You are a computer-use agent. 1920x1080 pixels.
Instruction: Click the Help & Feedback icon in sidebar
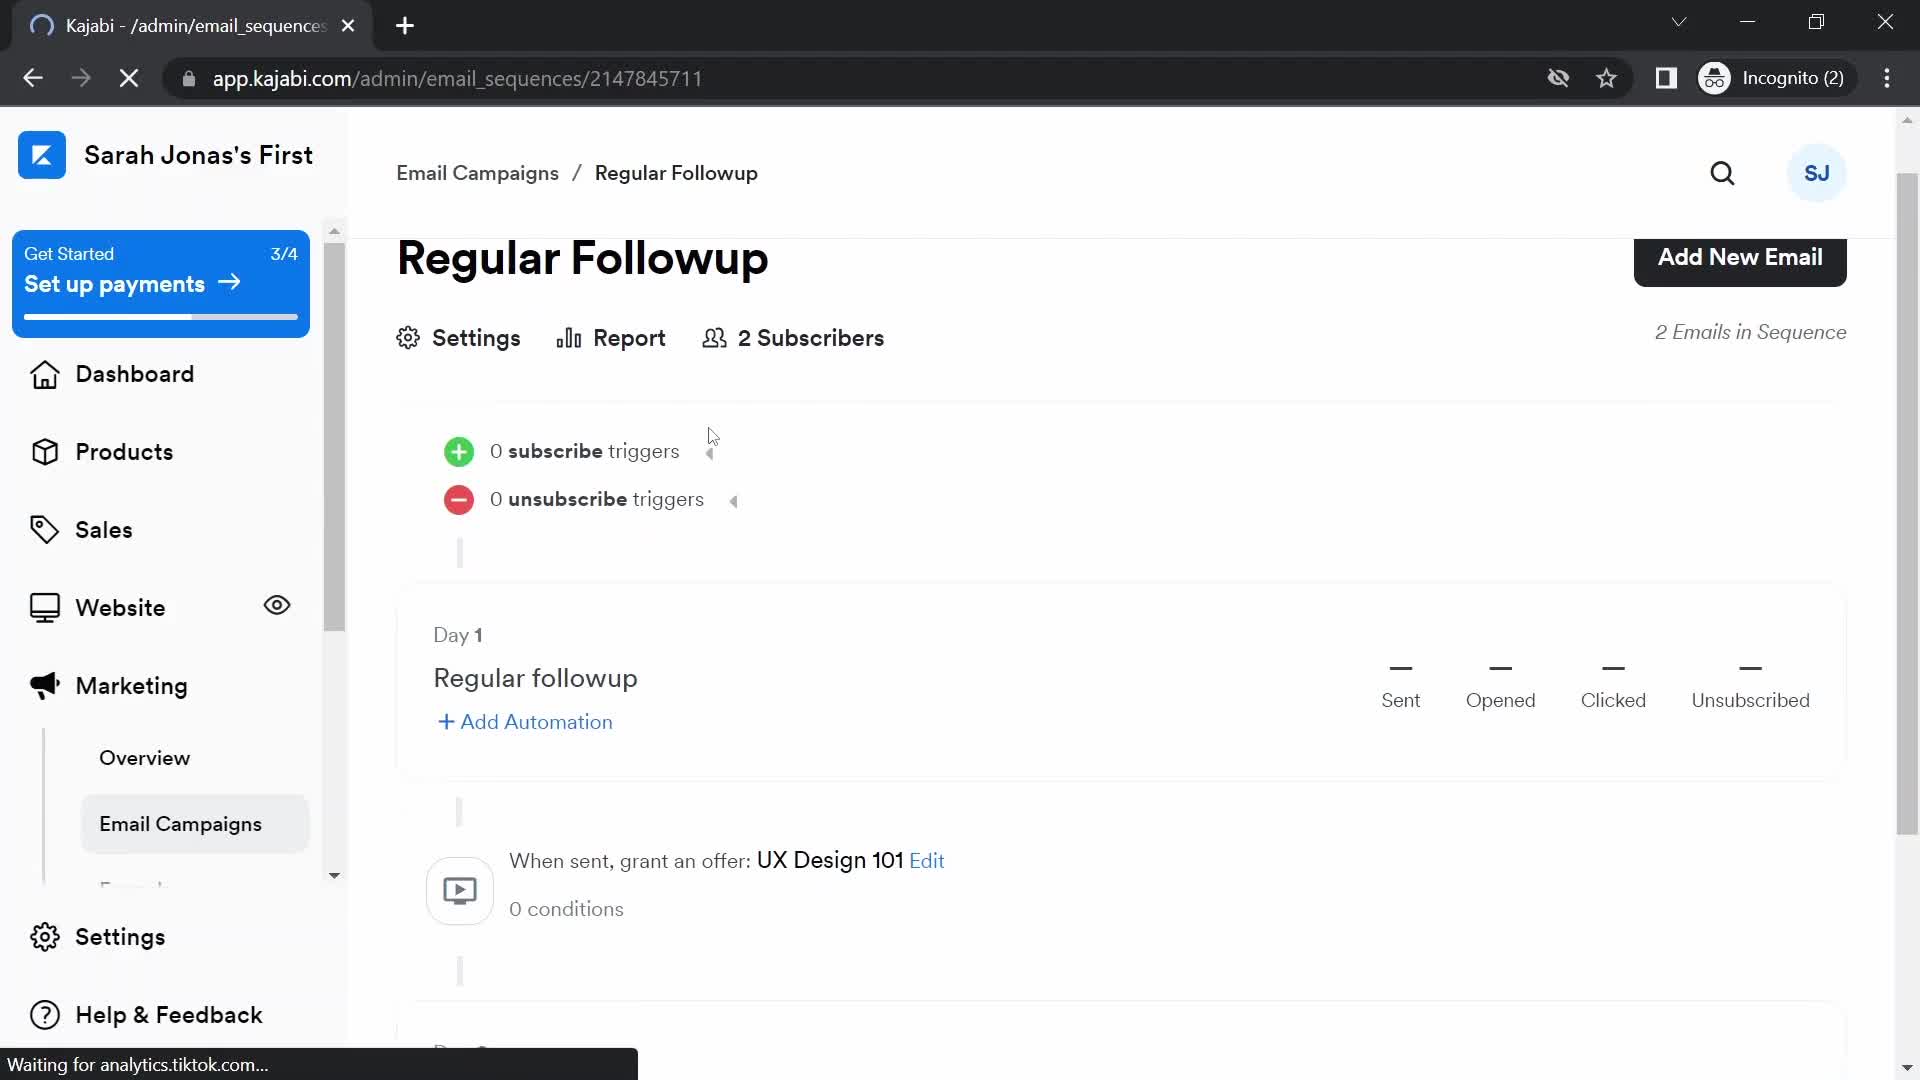[x=44, y=1014]
